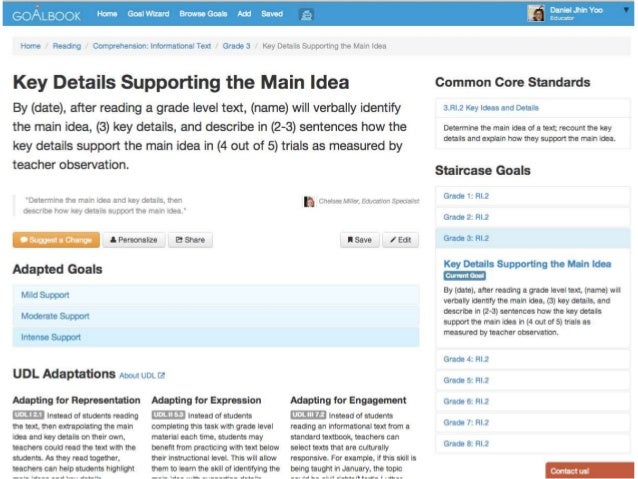This screenshot has width=638, height=479.
Task: Click Daniel Jhin Yoo's profile avatar
Action: [x=536, y=13]
